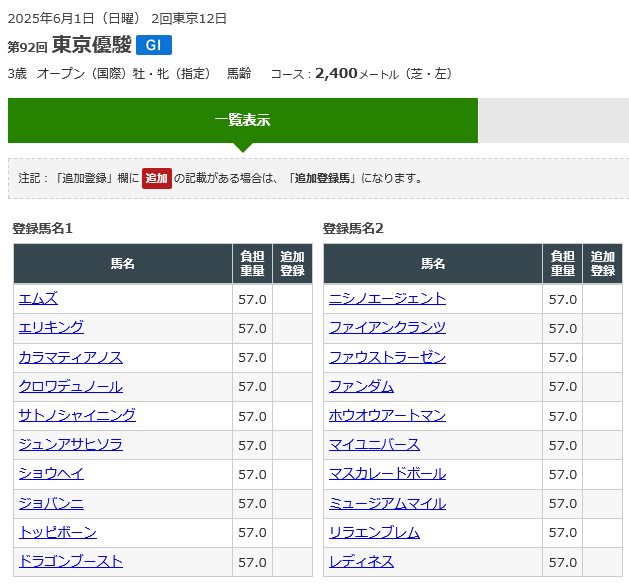
Task: Click the 馬名 header in 登録馬名1 table
Action: (x=122, y=263)
